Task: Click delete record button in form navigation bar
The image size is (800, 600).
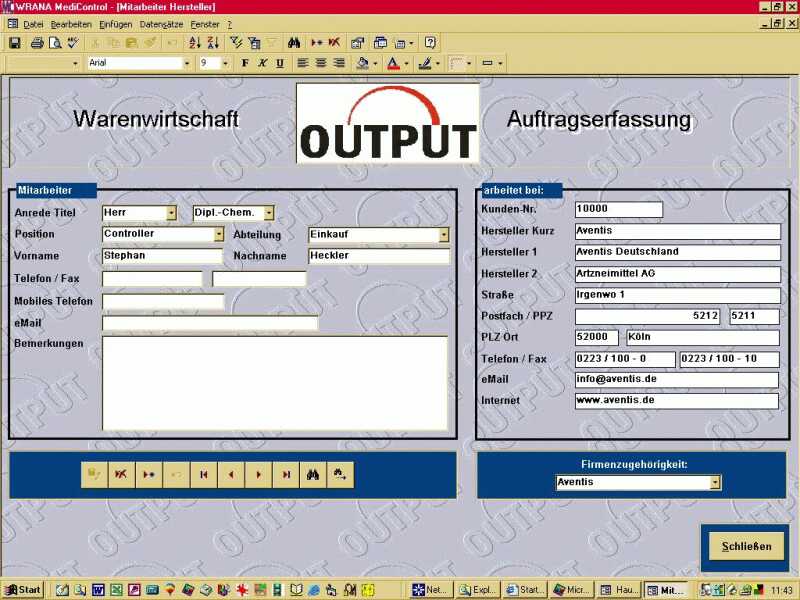Action: pyautogui.click(x=121, y=475)
